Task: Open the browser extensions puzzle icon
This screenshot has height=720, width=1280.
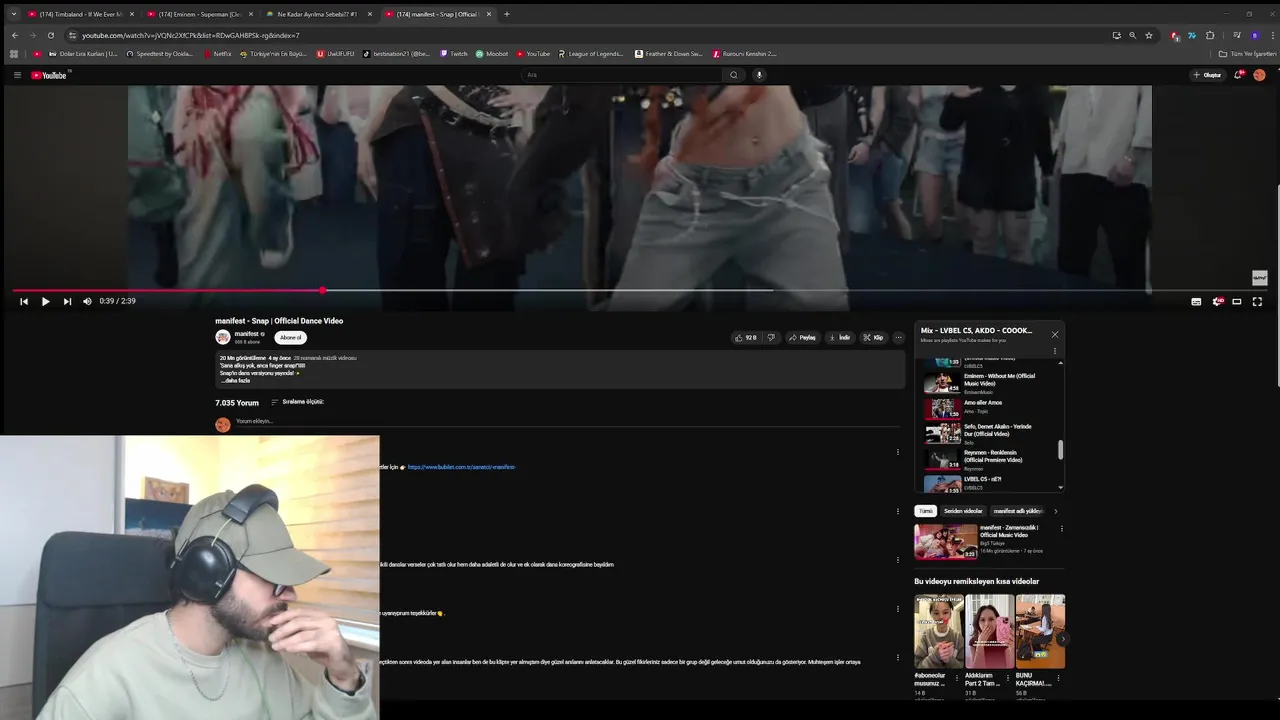Action: (x=1210, y=35)
